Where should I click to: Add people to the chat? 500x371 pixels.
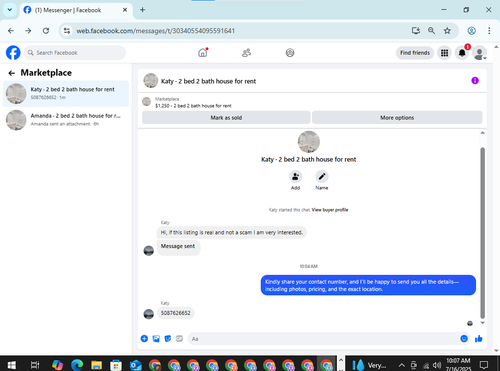coord(295,176)
